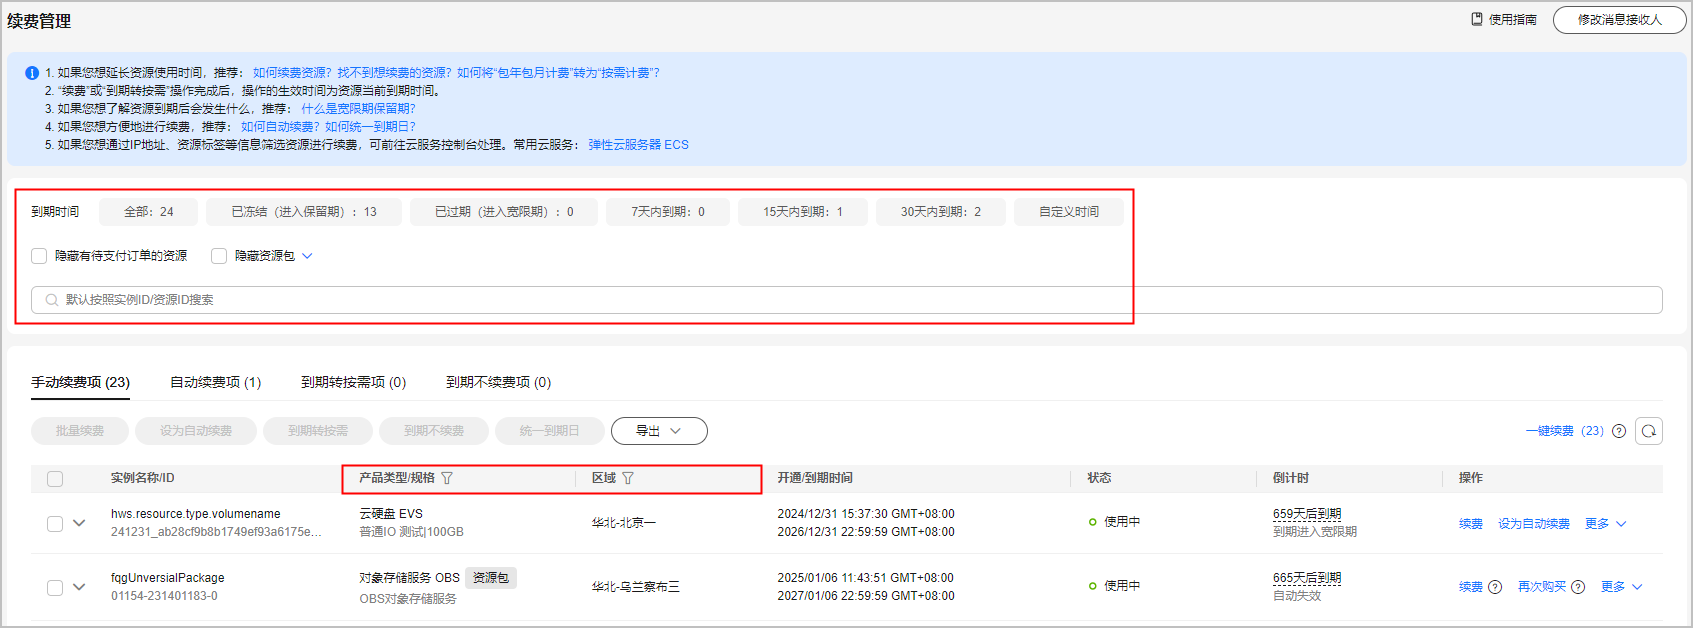Click 续费 for the 云硬盘 EVS row
Screen dimensions: 1693x628
(x=1470, y=524)
